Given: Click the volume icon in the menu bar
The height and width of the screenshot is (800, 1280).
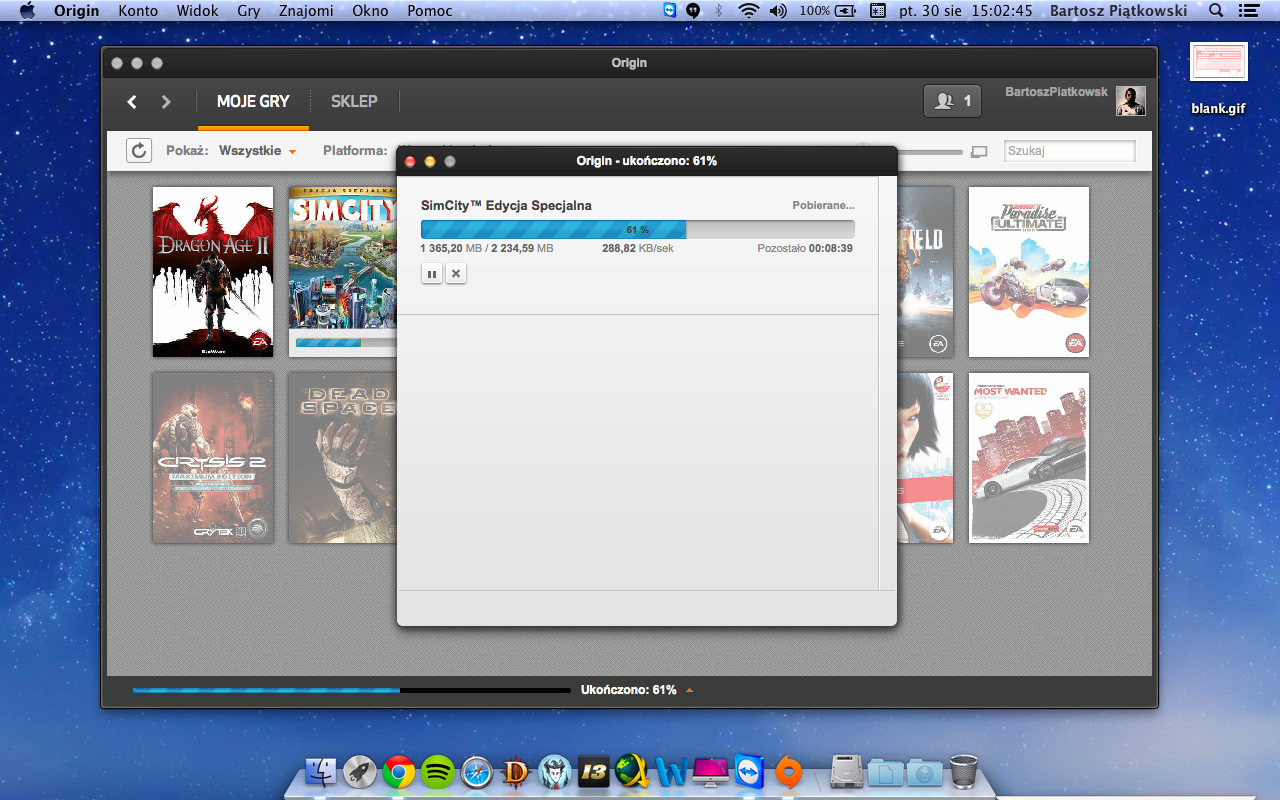Looking at the screenshot, I should tap(778, 11).
